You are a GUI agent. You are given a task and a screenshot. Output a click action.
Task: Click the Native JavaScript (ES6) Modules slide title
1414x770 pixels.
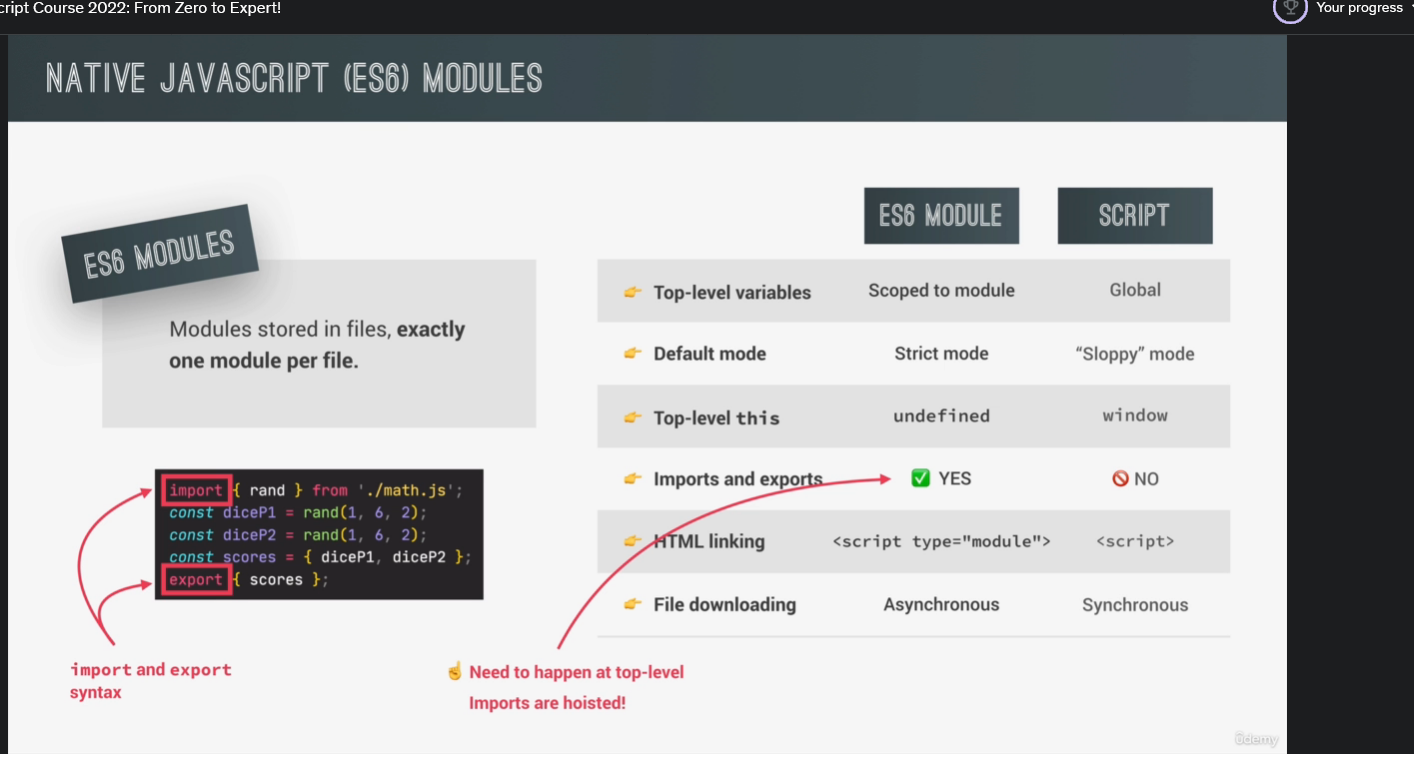[x=294, y=78]
